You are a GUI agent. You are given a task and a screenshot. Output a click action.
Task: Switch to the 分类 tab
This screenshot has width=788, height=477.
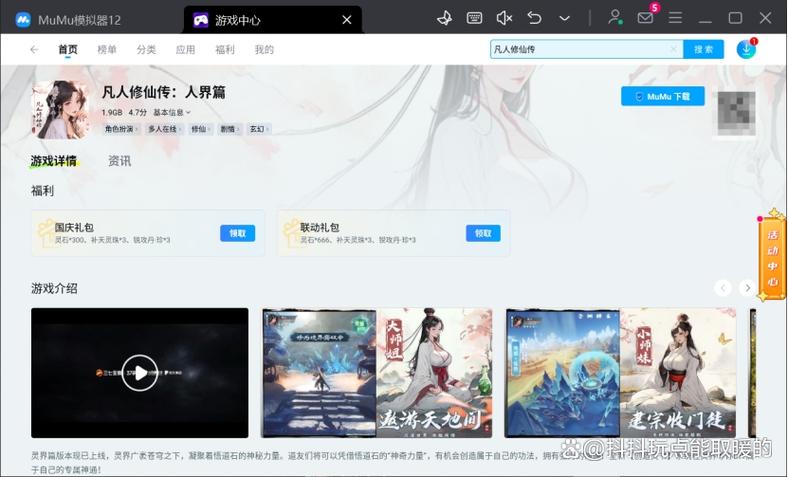point(146,49)
